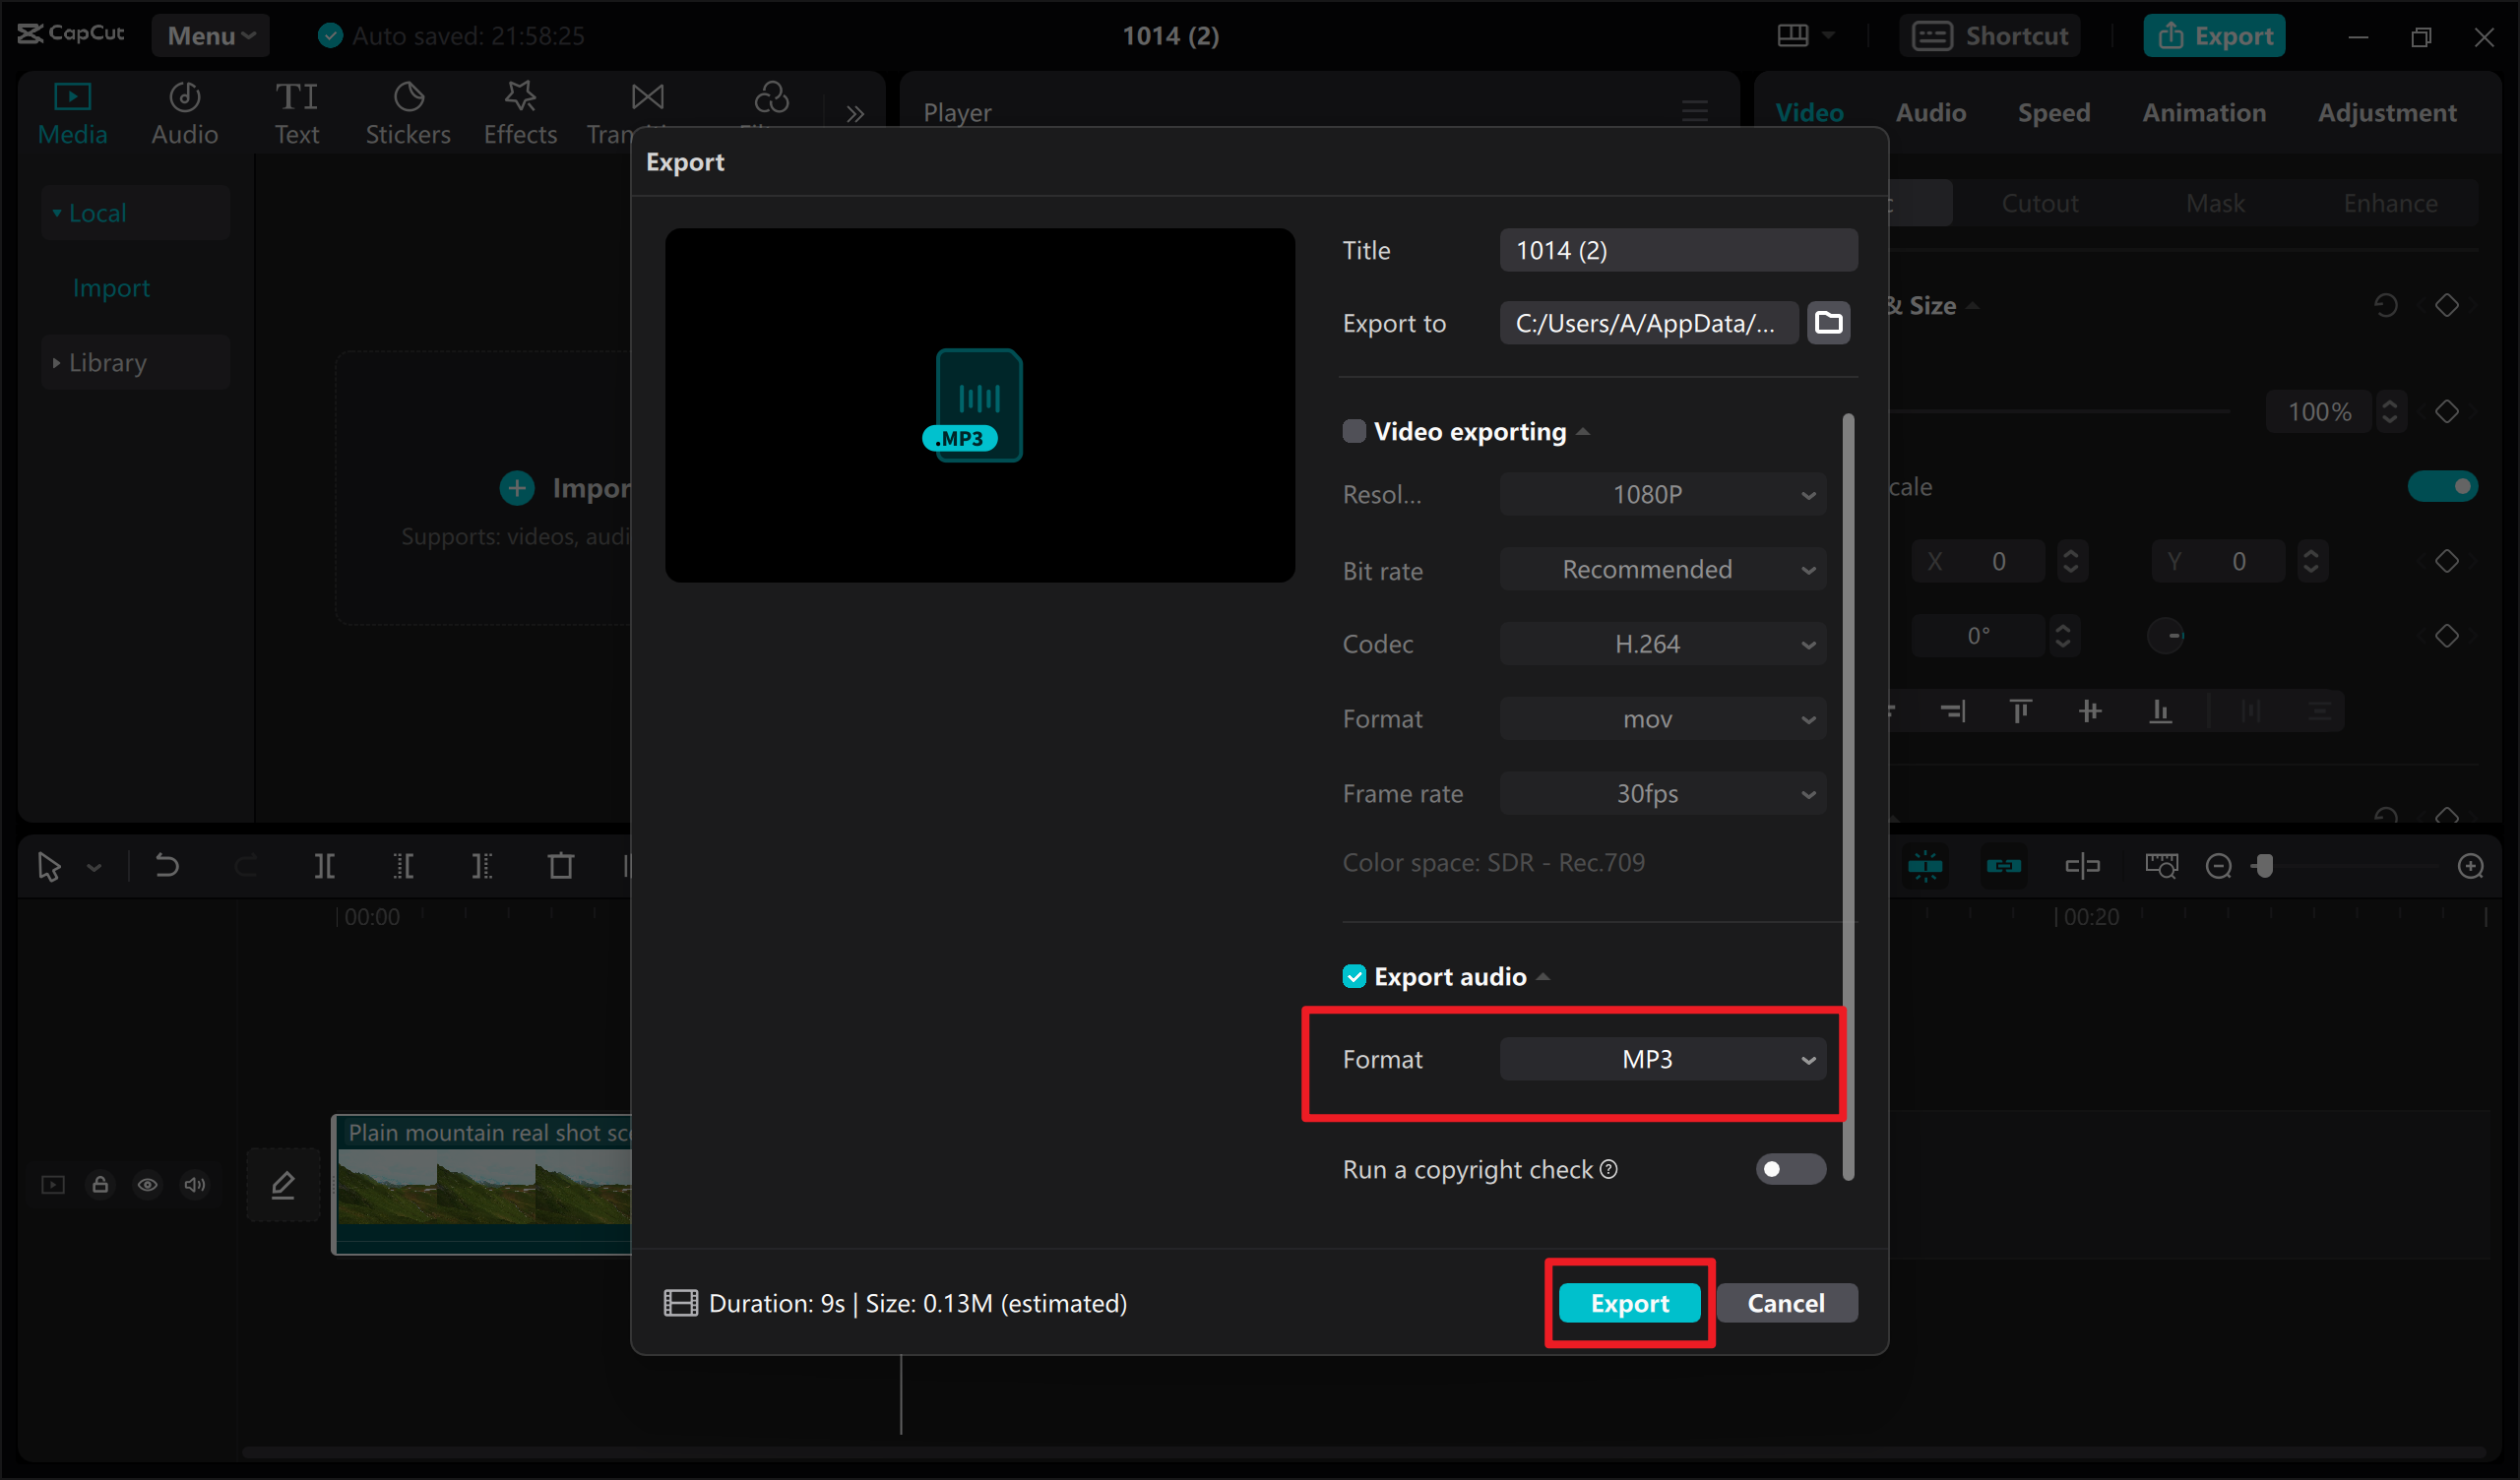Mute the track via speaker icon
This screenshot has width=2520, height=1480.
click(x=195, y=1185)
